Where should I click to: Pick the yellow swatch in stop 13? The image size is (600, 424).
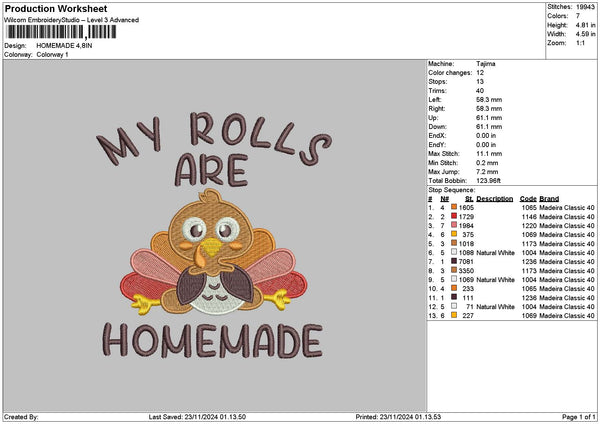pos(454,315)
